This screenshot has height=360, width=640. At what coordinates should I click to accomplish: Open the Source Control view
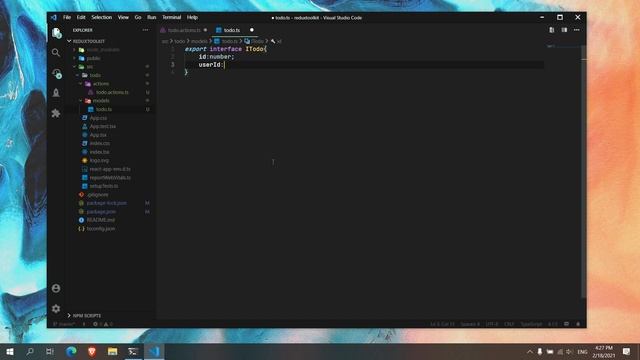[56, 73]
